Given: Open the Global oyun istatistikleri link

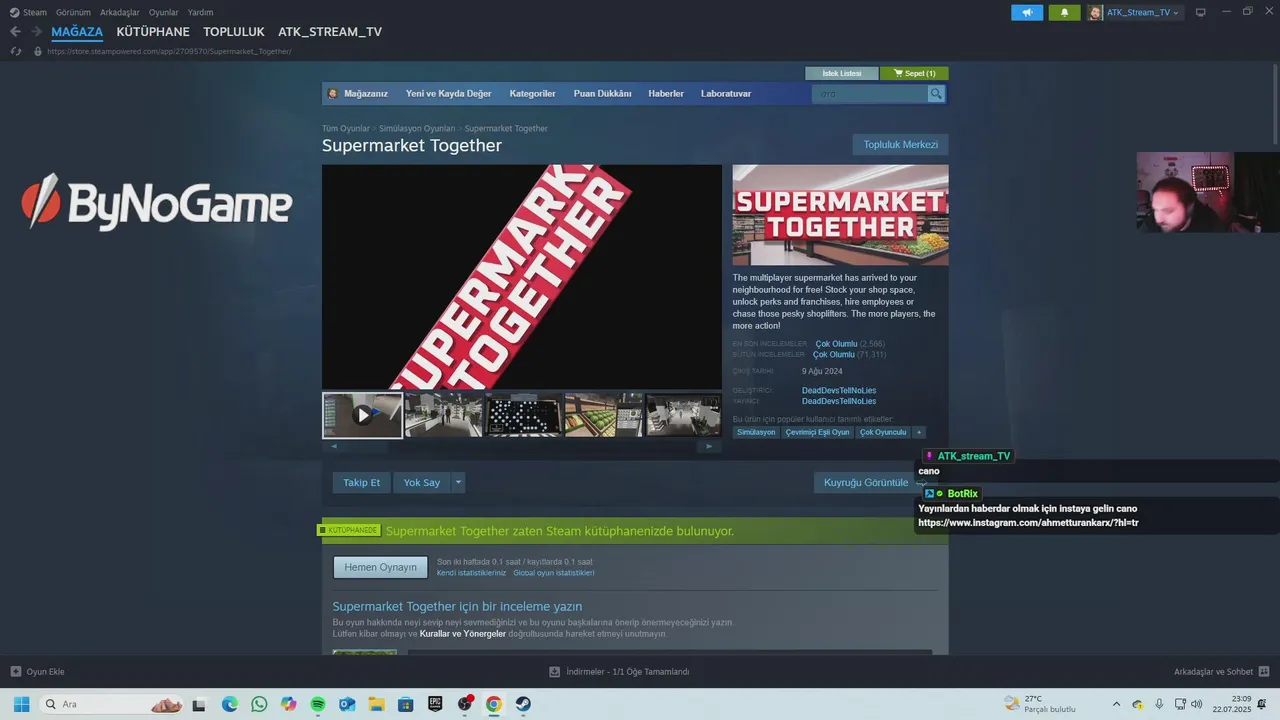Looking at the screenshot, I should point(554,573).
